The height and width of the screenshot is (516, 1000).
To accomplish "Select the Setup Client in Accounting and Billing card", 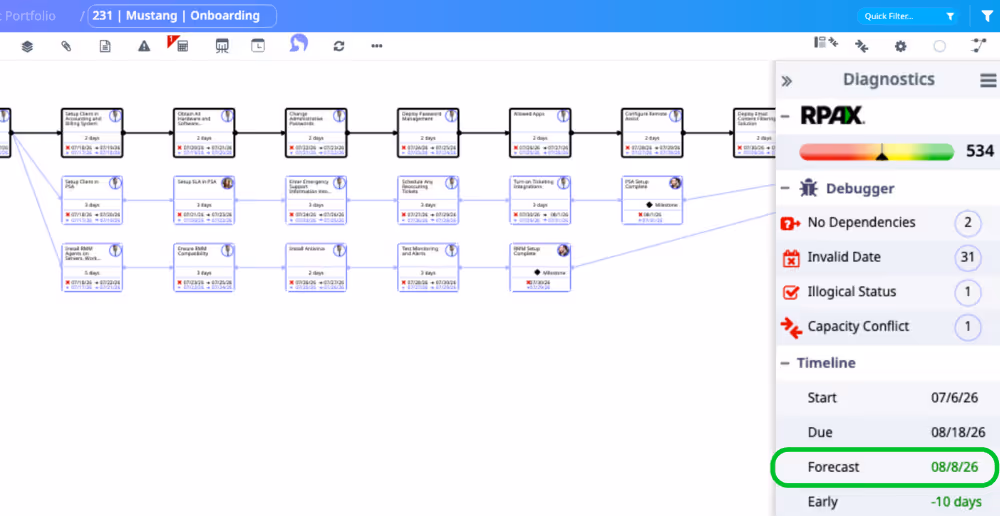I will (92, 133).
